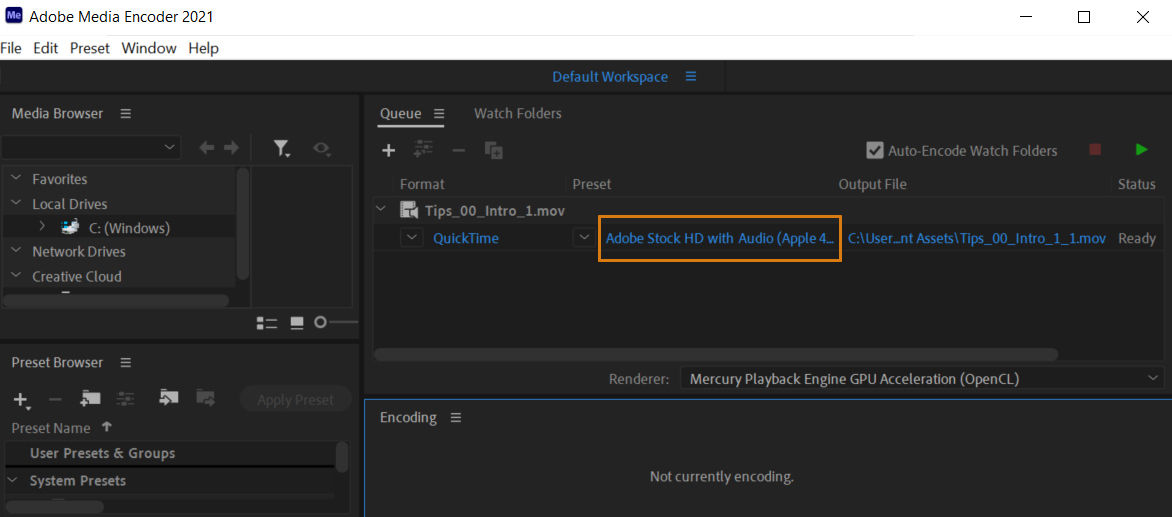This screenshot has height=517, width=1172.
Task: Collapse the Network Drives section
Action: point(16,251)
